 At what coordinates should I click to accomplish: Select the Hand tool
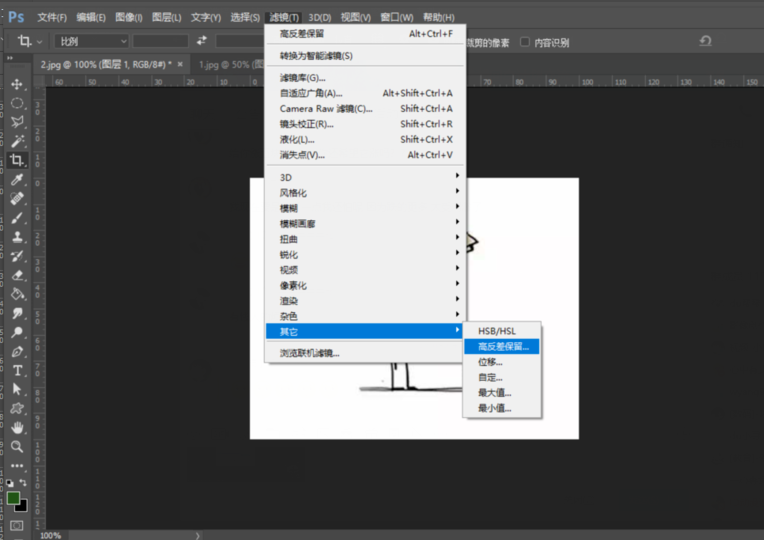[x=17, y=428]
